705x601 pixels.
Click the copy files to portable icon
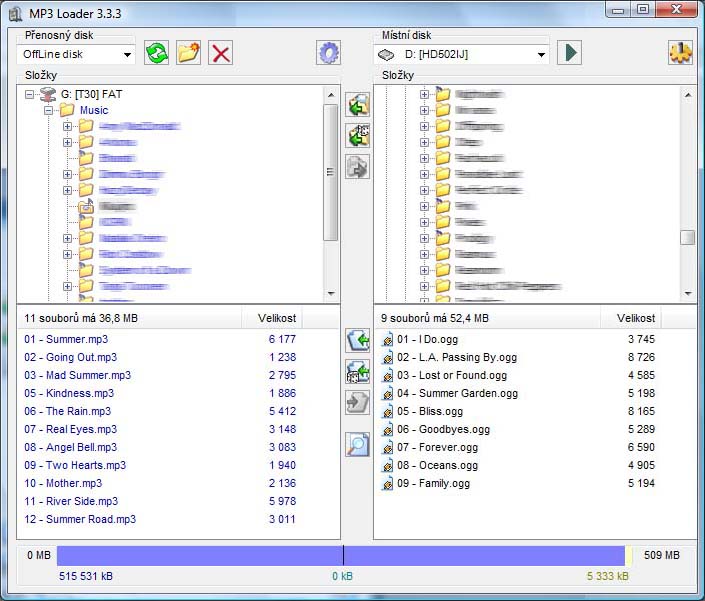pyautogui.click(x=358, y=341)
